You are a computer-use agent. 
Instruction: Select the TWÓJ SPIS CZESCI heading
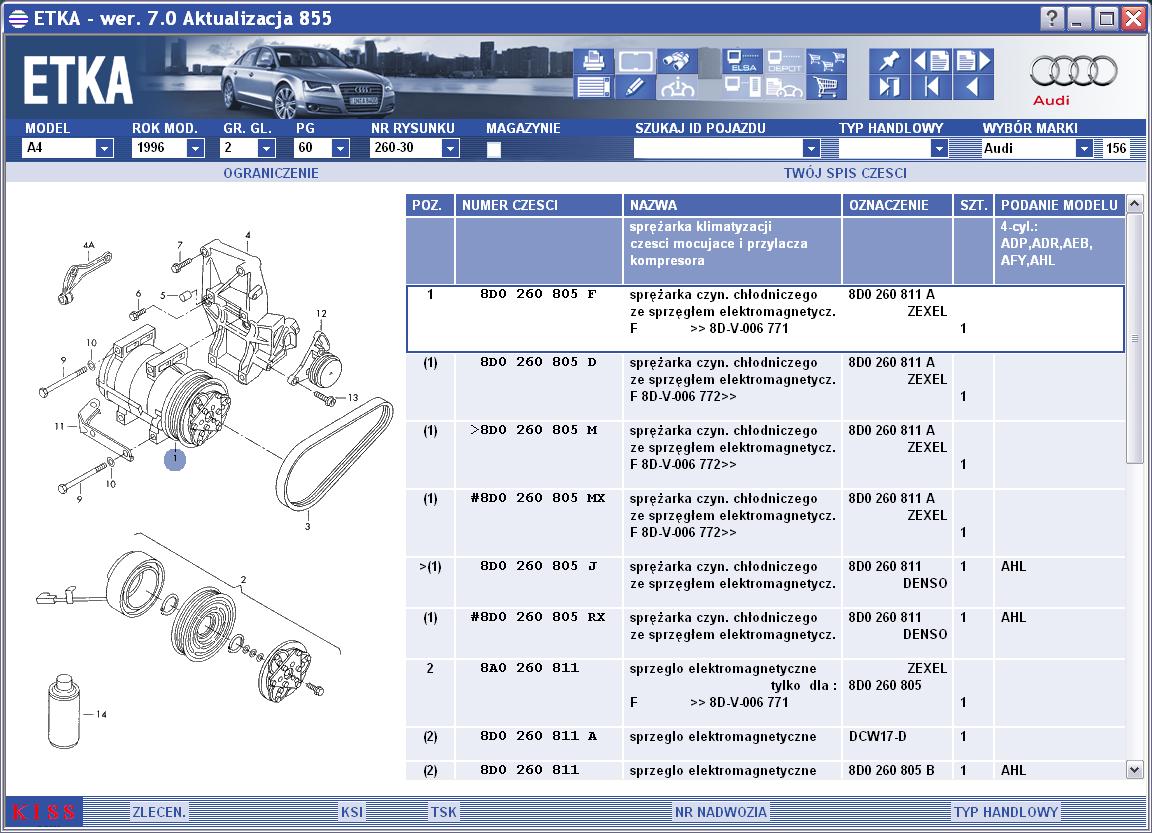click(845, 173)
